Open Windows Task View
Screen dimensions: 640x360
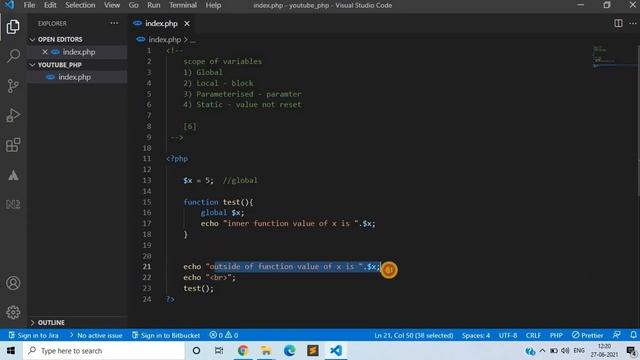coord(219,351)
